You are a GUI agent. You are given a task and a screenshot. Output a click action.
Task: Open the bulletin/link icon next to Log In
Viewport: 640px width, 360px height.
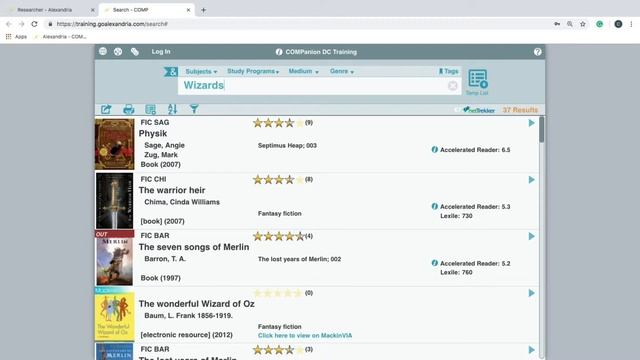point(135,51)
